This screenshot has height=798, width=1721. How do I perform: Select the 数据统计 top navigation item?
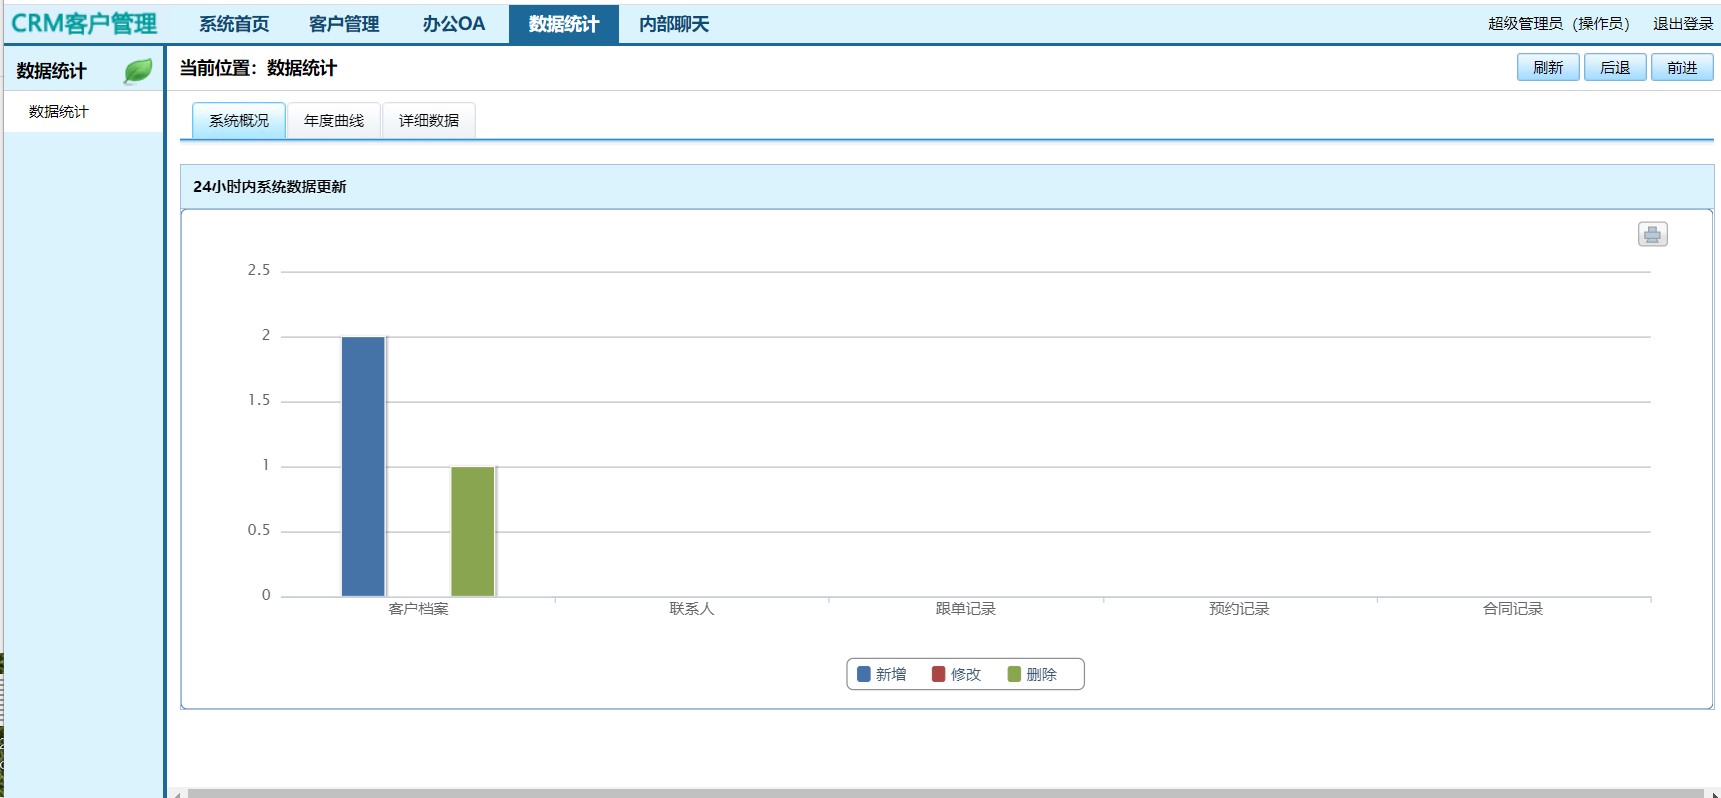[x=564, y=24]
